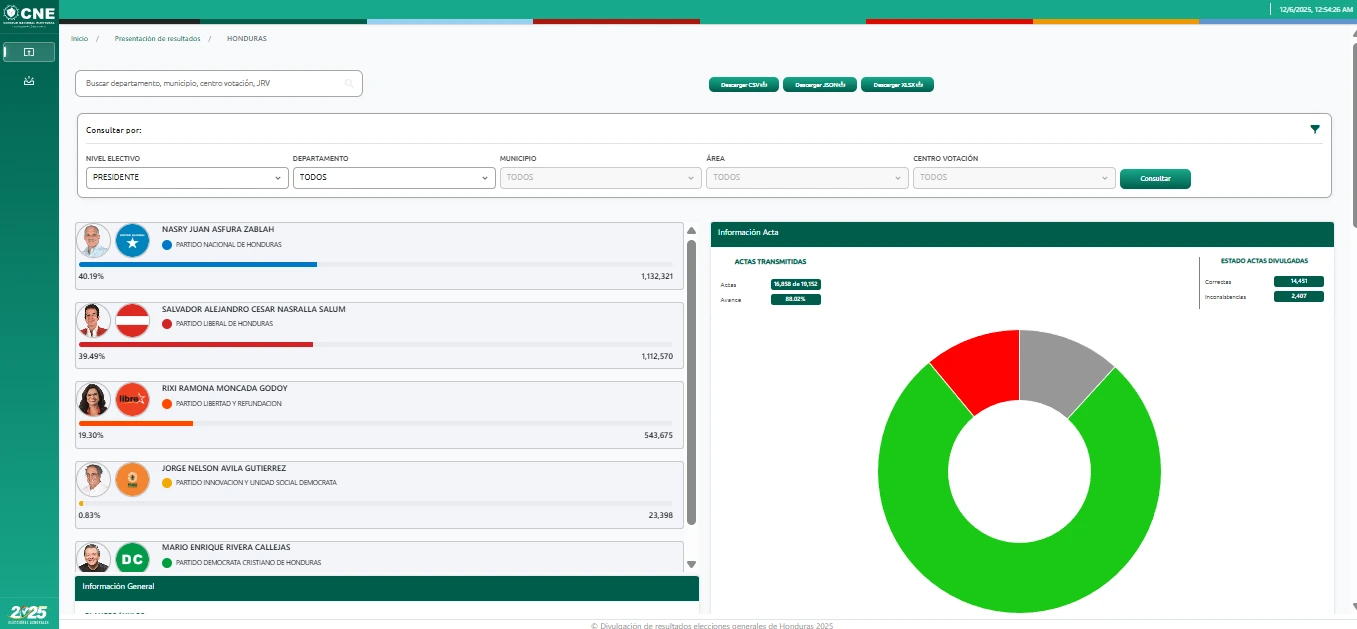
Task: Click the Partido Nacional star logo
Action: [x=132, y=241]
